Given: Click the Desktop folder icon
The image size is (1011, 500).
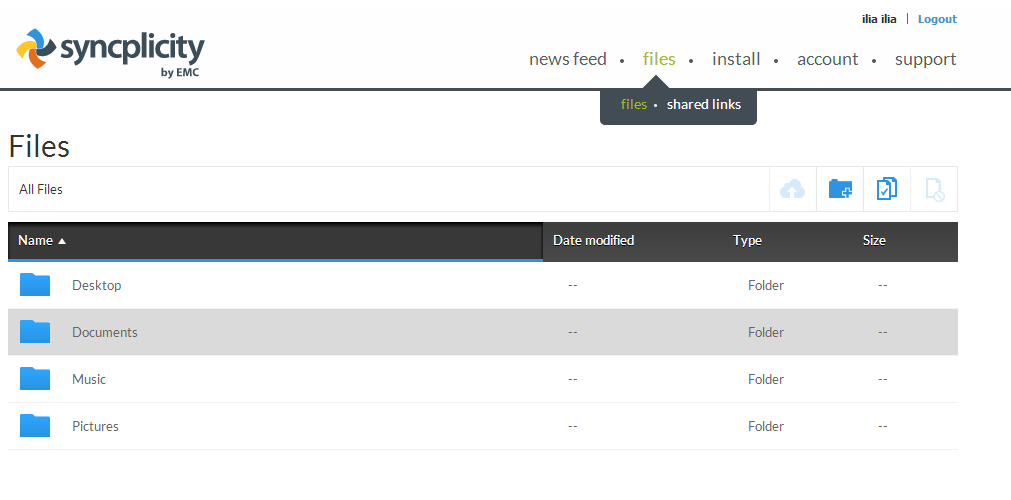Looking at the screenshot, I should 35,285.
